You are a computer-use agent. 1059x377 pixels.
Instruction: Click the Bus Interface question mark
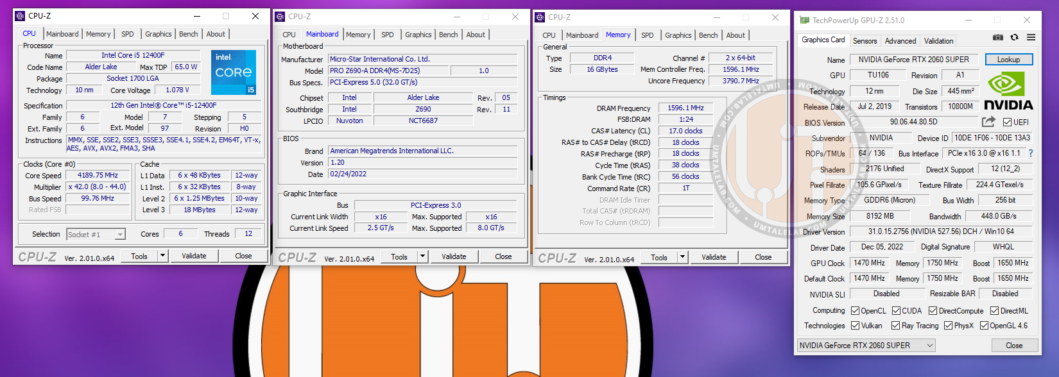coord(1030,153)
